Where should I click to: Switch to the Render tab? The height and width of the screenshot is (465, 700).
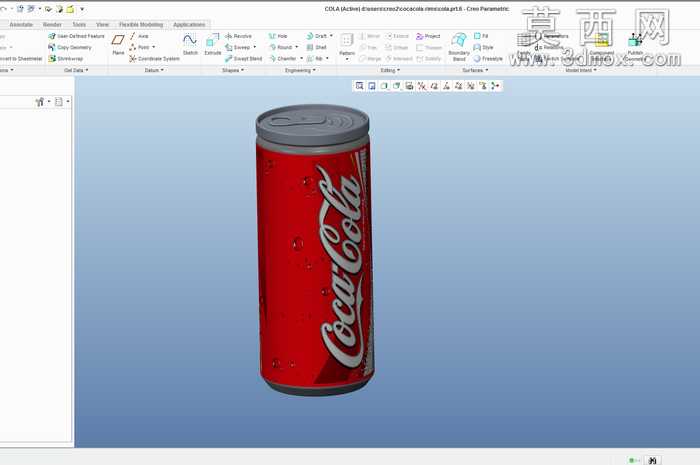[x=52, y=25]
